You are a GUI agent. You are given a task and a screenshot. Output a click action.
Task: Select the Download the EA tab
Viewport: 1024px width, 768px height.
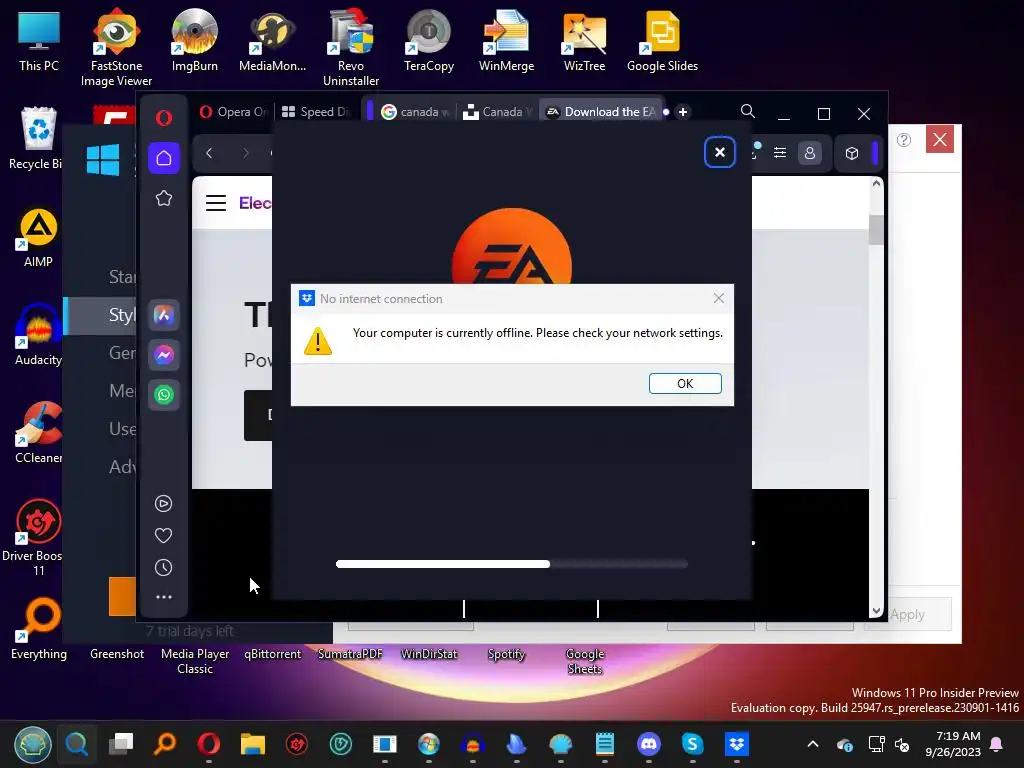tap(601, 112)
